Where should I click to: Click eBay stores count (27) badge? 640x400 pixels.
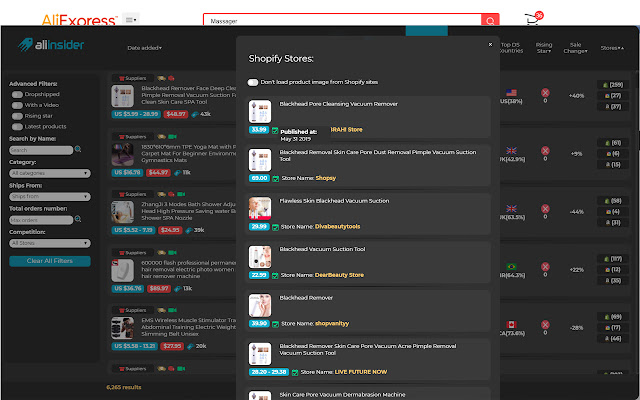613,96
